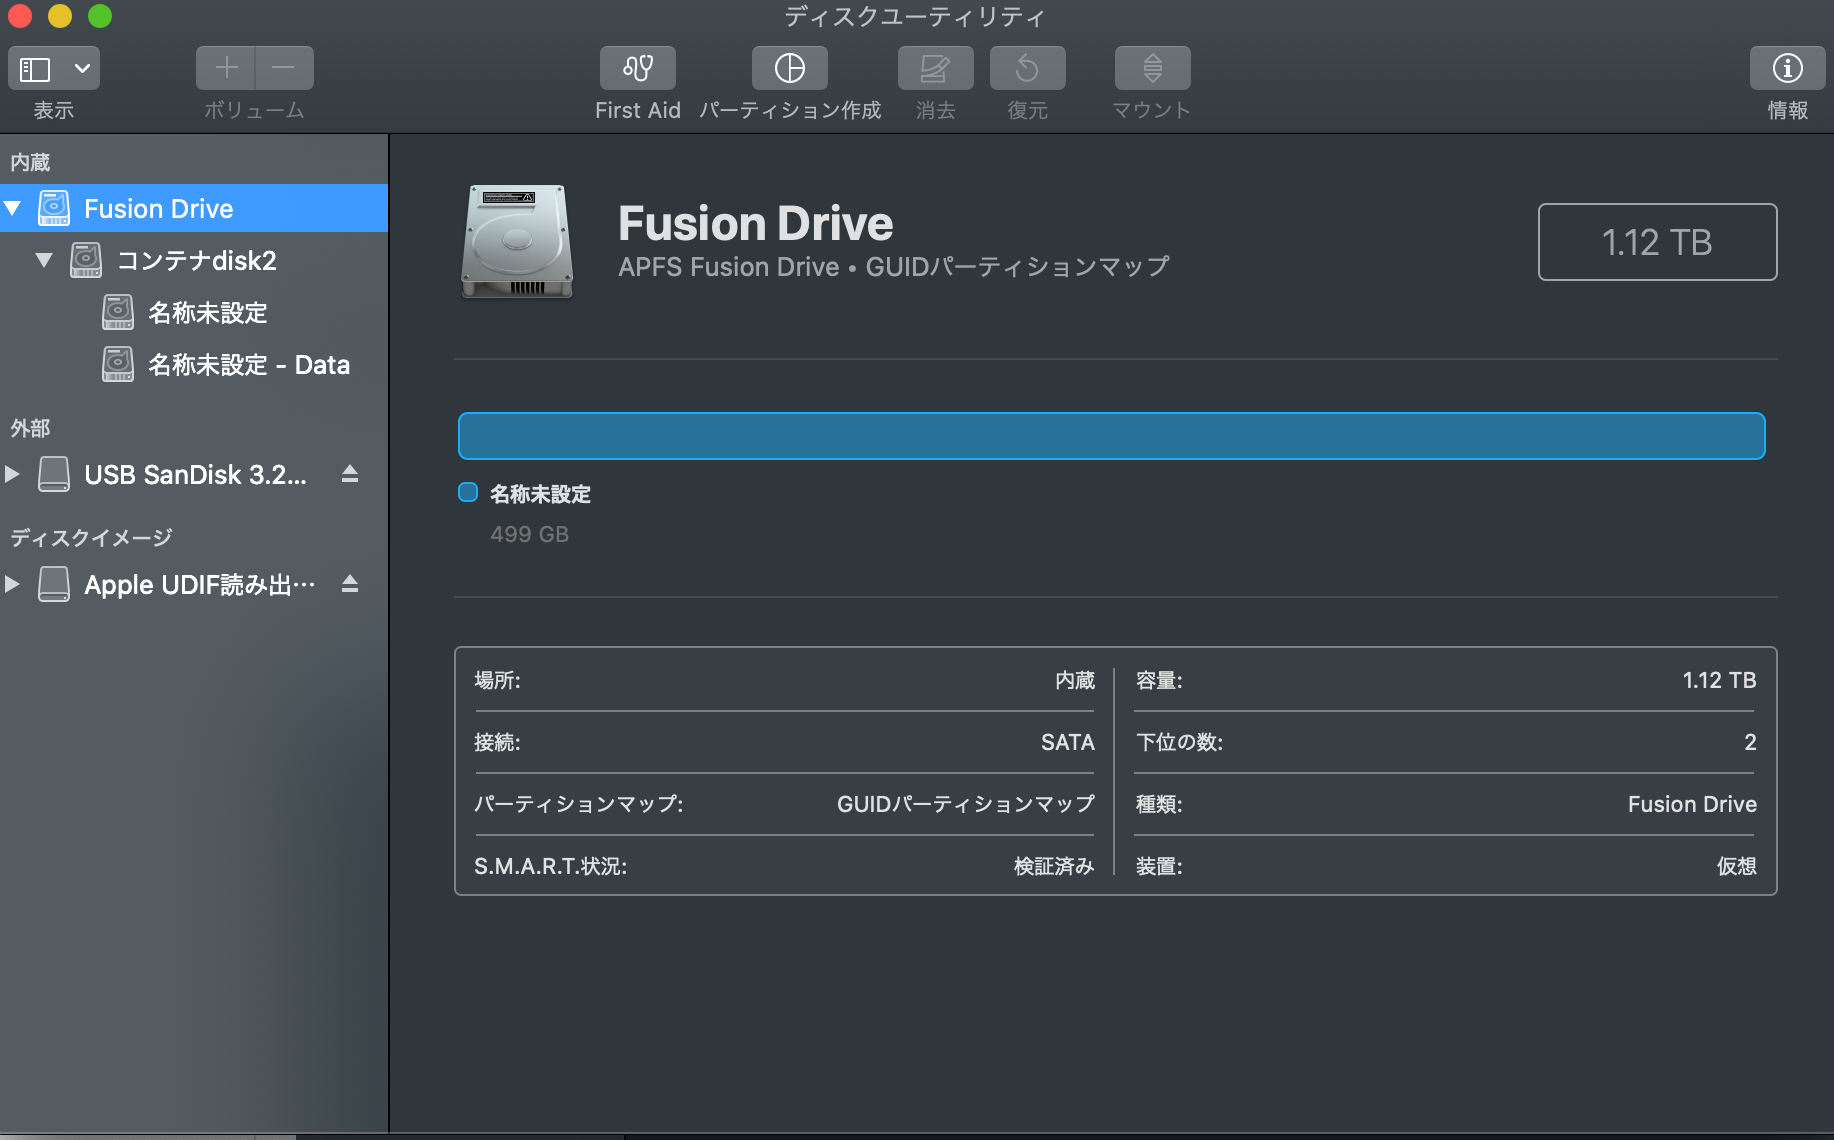Screen dimensions: 1834x1140
Task: Click the マウント mount toolbar icon
Action: (1152, 68)
